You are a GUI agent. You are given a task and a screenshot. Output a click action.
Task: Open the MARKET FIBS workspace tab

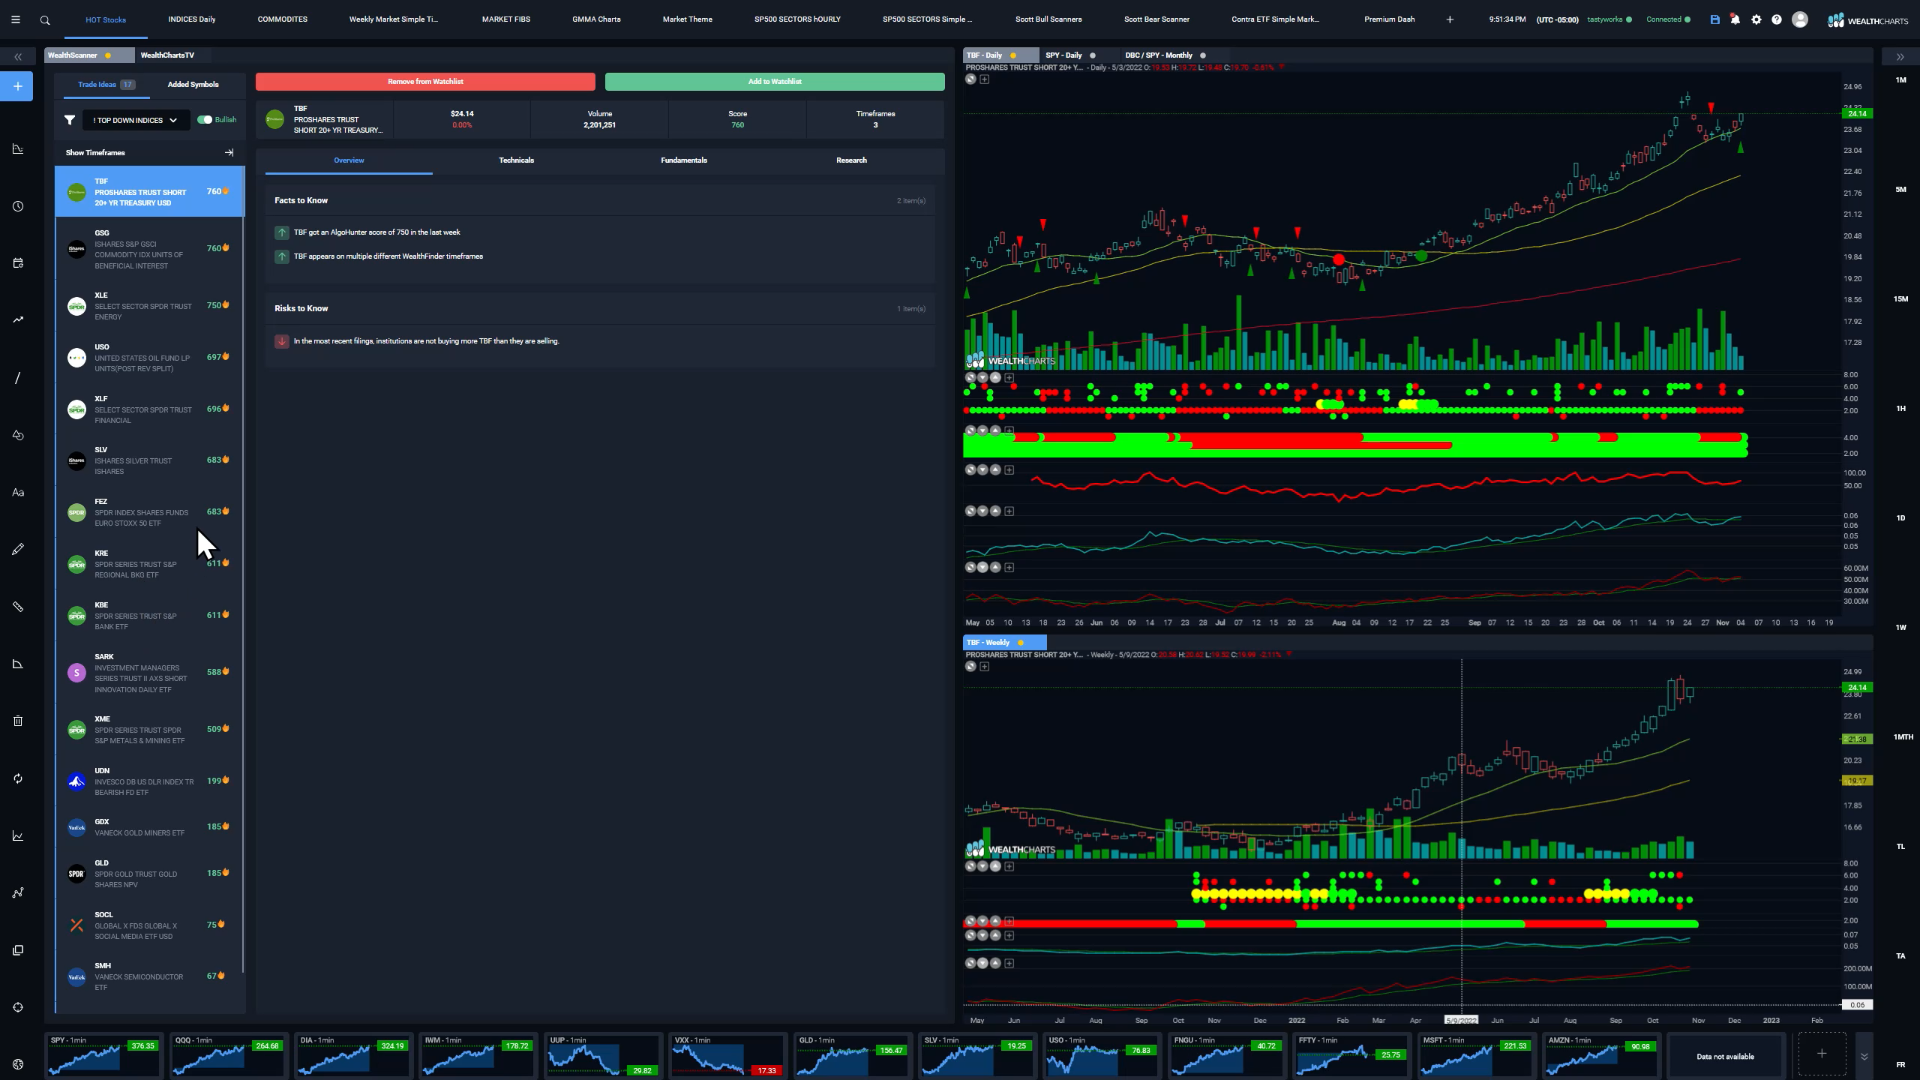pos(506,19)
